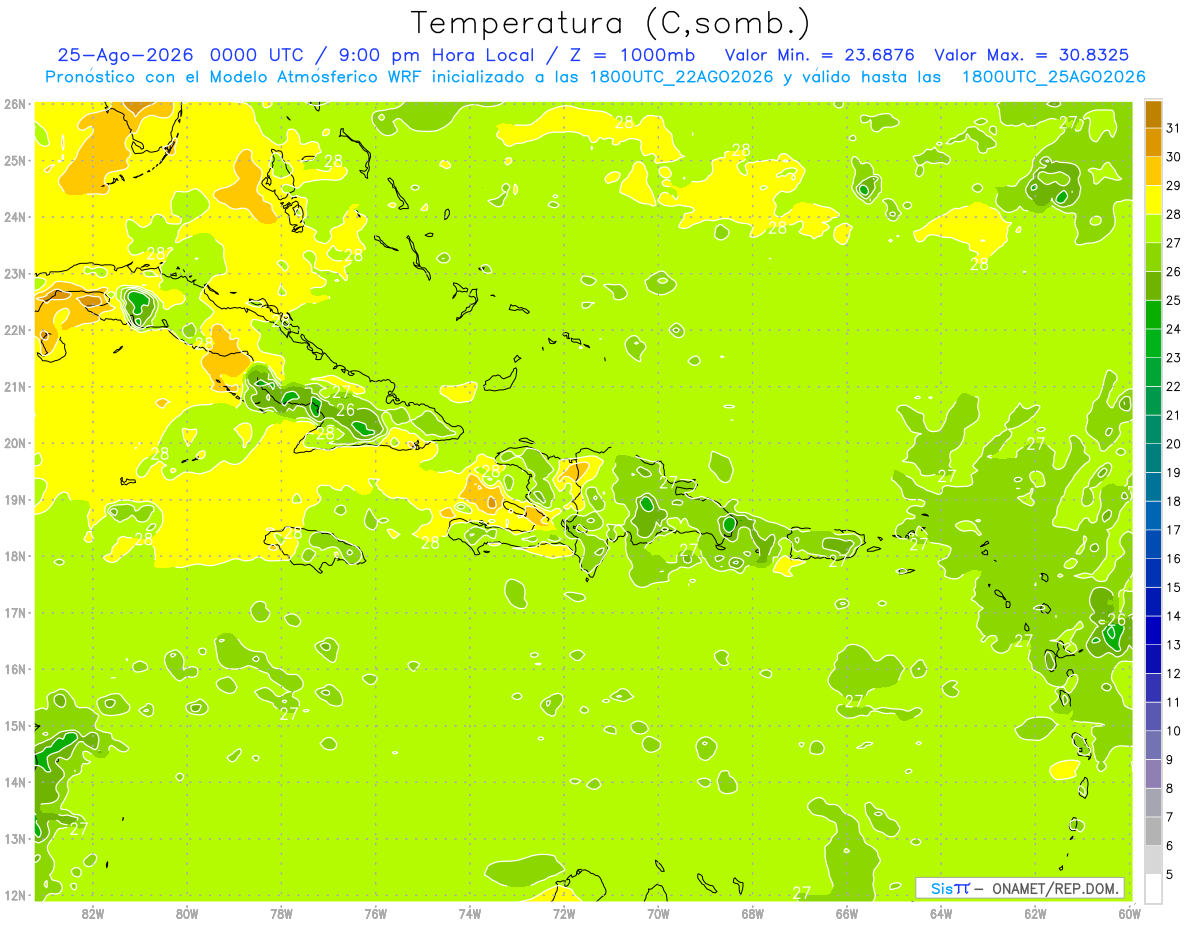Click the 60W longitude axis label

(x=1128, y=913)
